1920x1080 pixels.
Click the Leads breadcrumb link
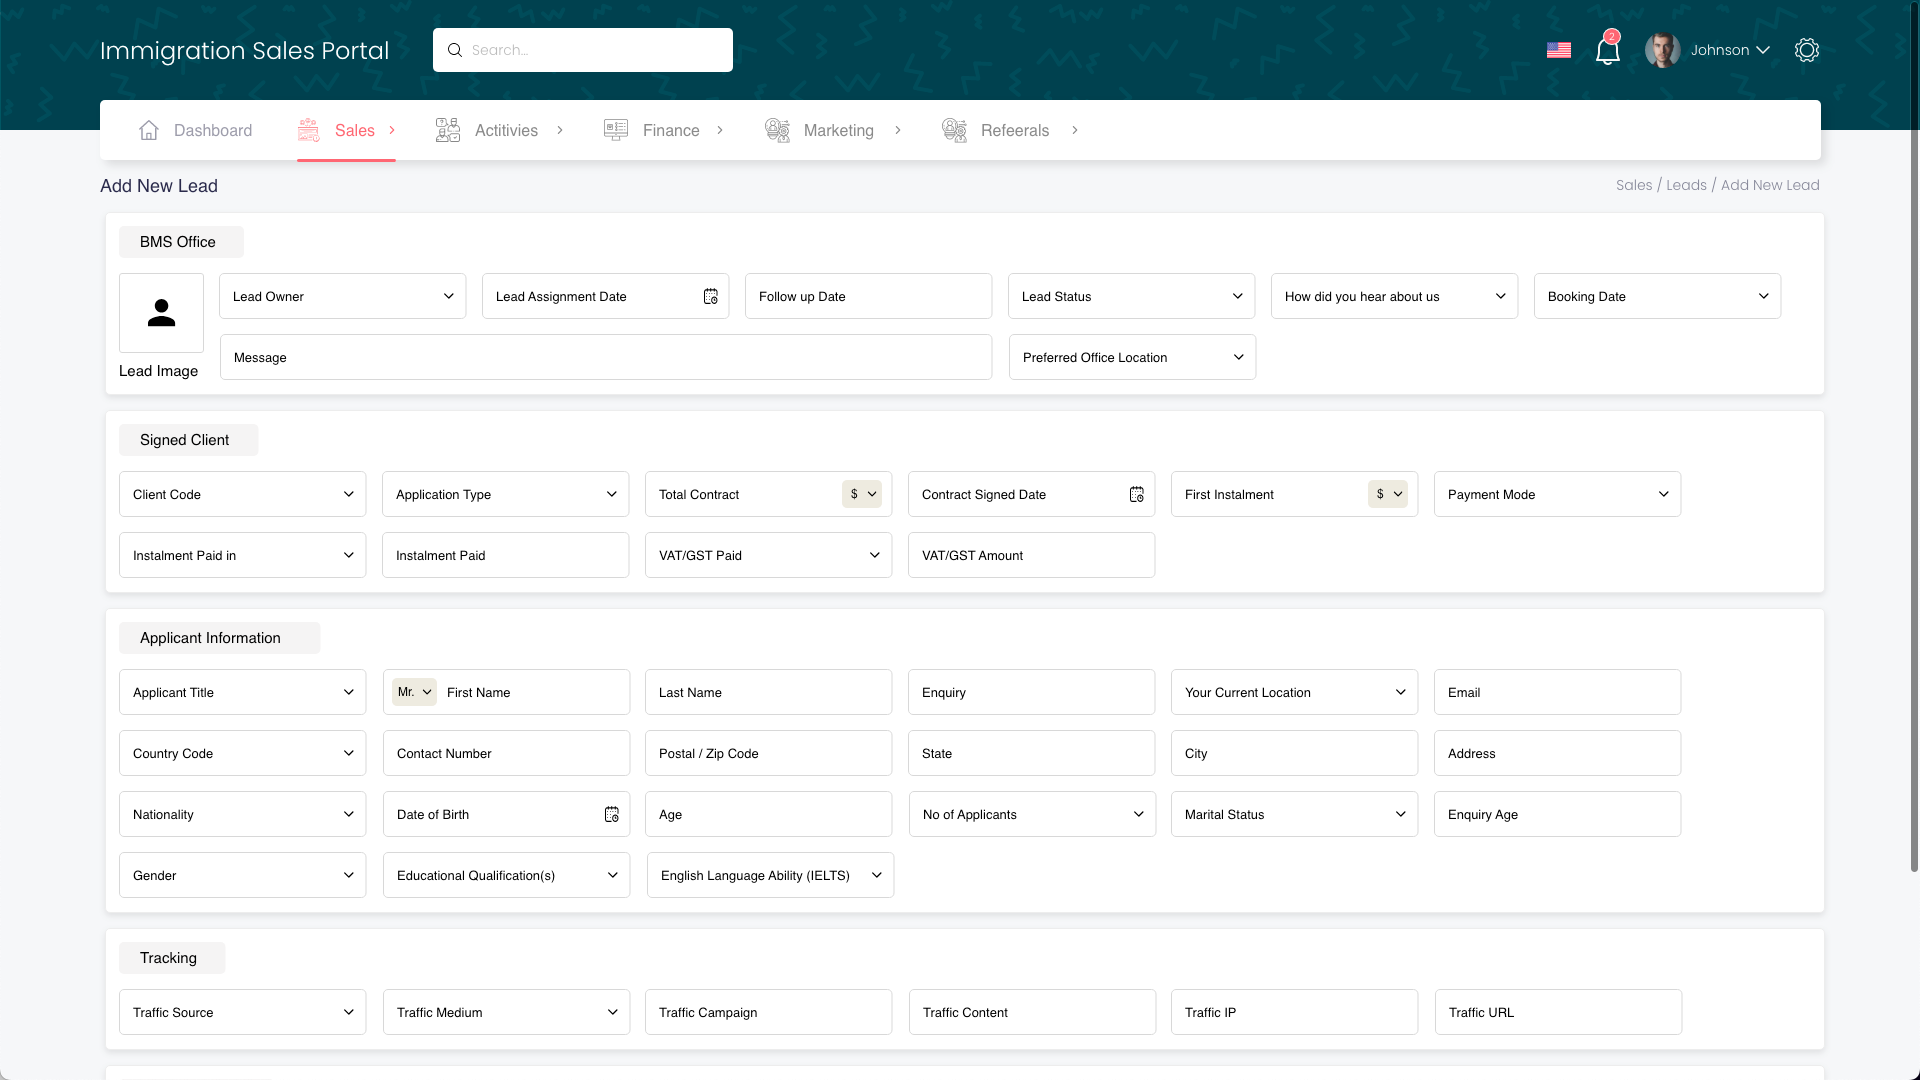click(x=1686, y=185)
